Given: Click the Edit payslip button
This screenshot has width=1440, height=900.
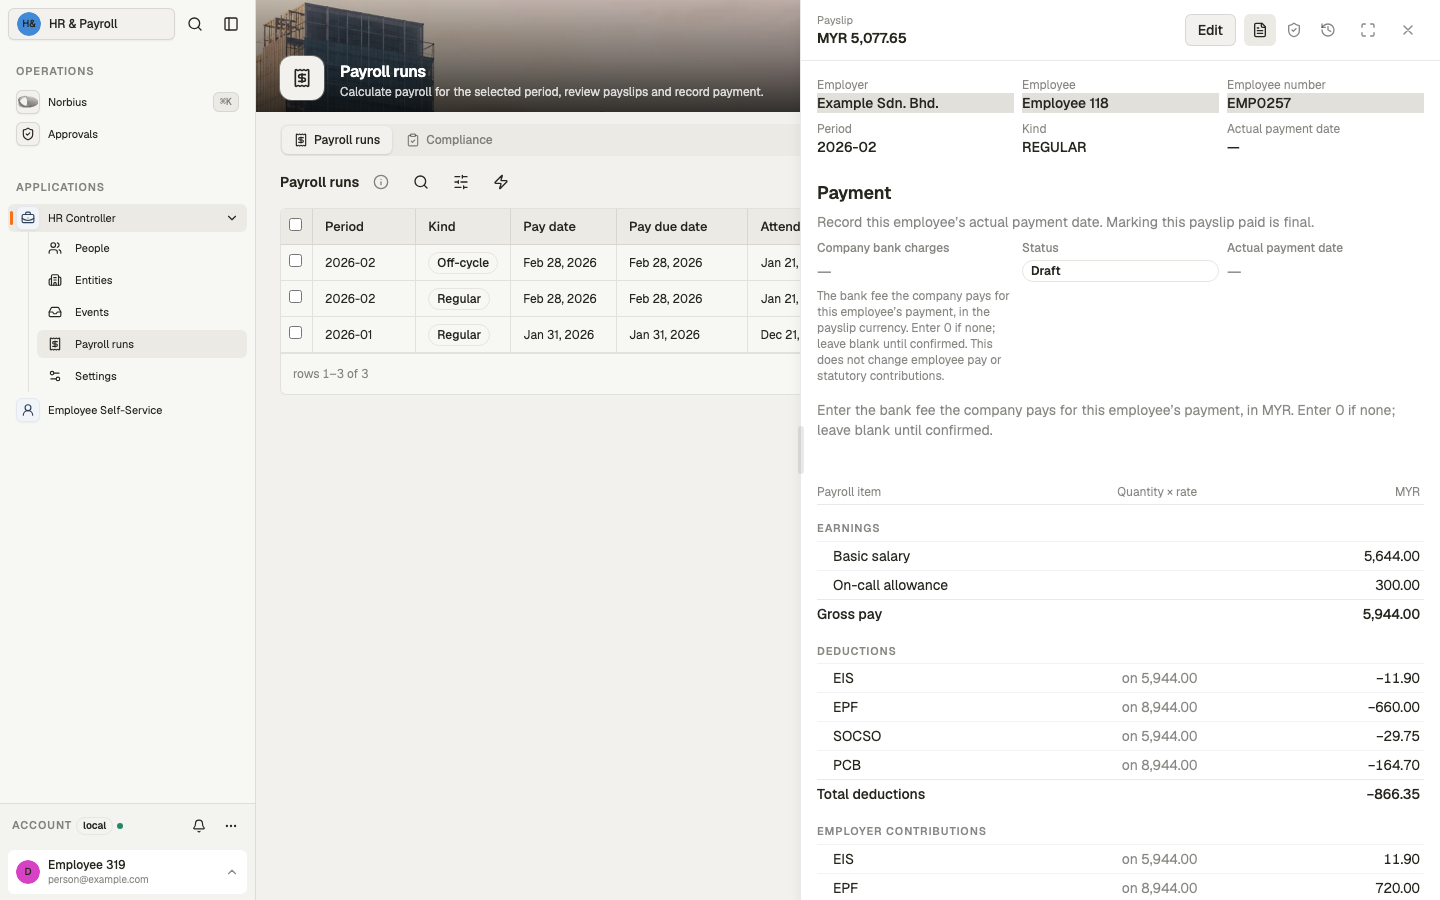Looking at the screenshot, I should pos(1210,30).
